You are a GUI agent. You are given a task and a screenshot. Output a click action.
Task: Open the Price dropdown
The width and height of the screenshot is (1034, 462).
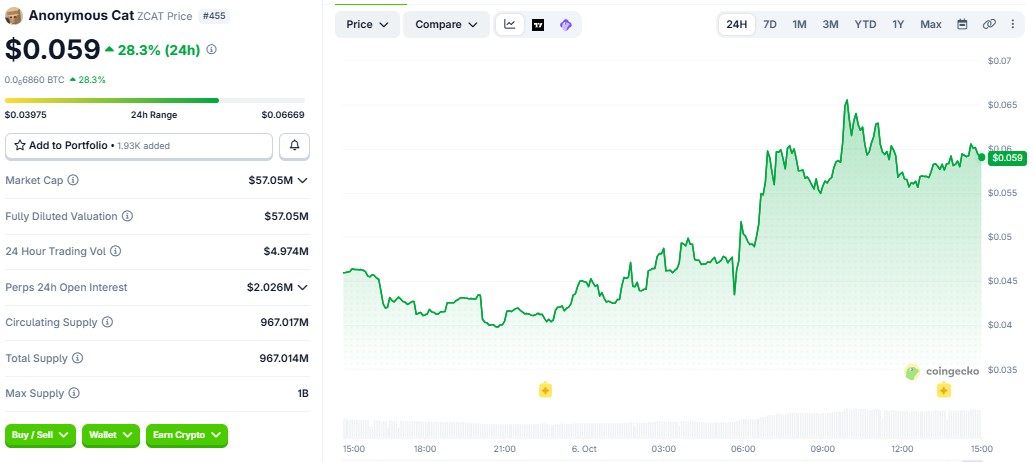pyautogui.click(x=367, y=24)
